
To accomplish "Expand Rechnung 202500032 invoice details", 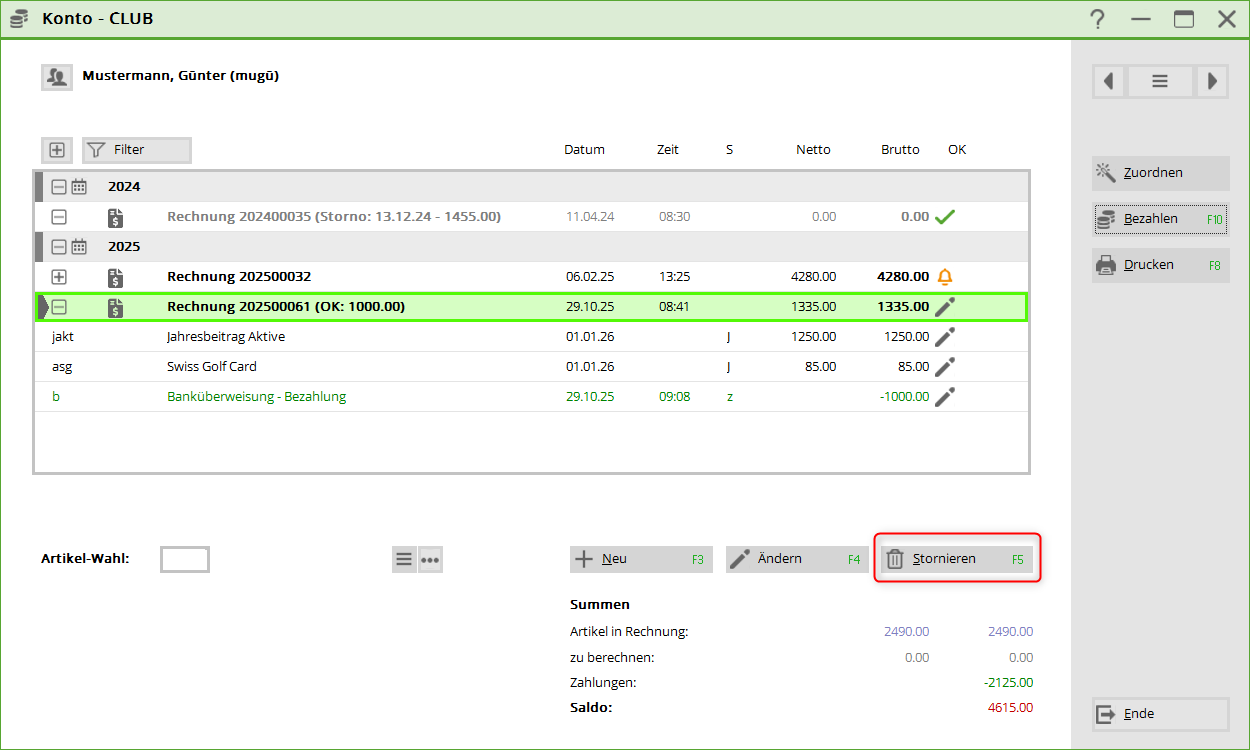I will tap(59, 277).
